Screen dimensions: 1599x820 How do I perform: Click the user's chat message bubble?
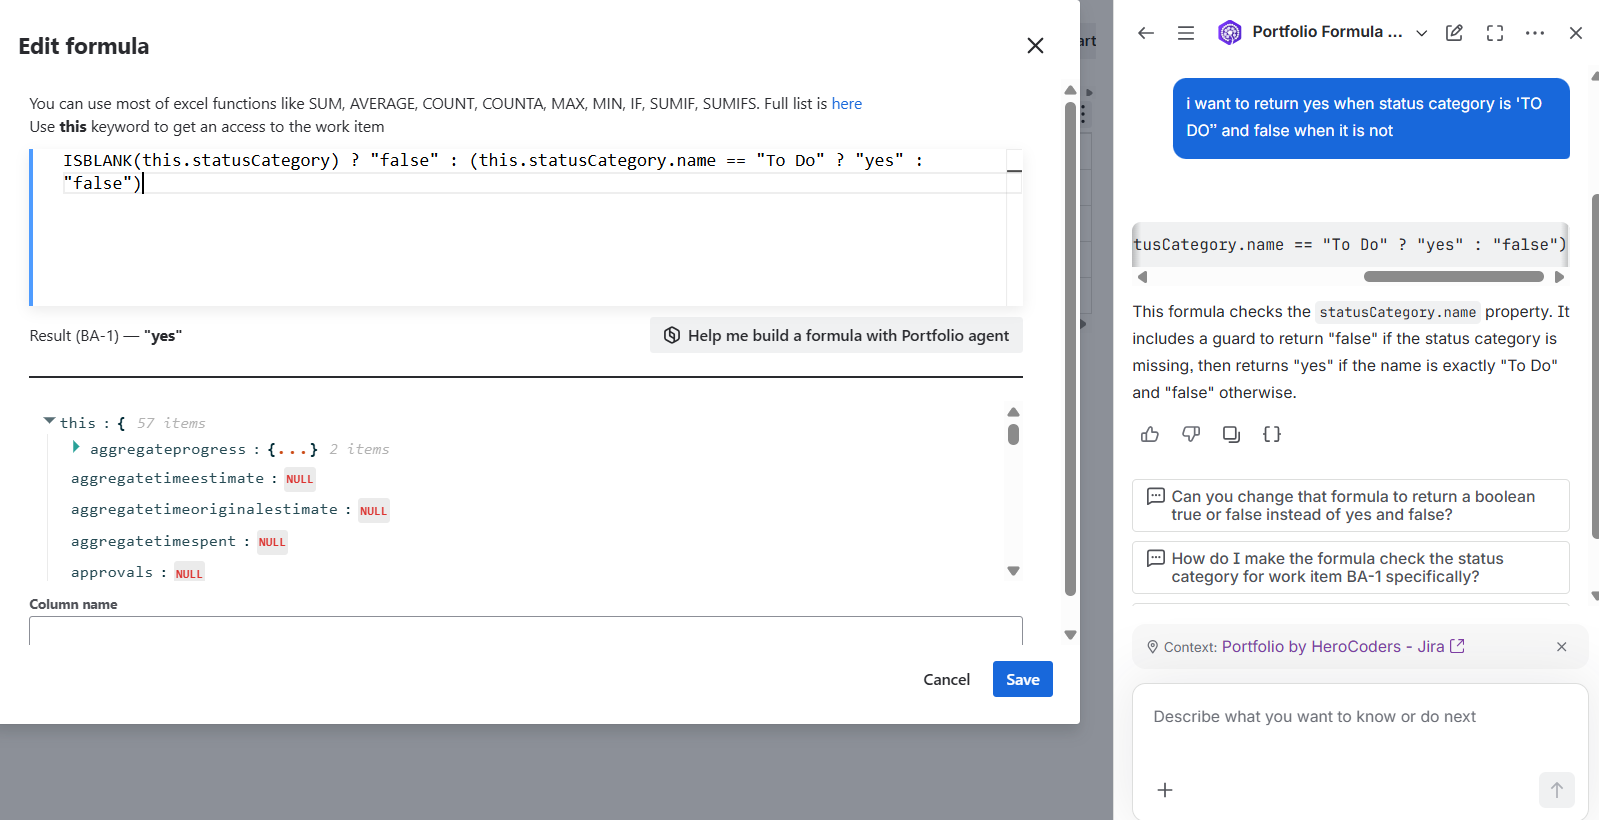[1371, 118]
